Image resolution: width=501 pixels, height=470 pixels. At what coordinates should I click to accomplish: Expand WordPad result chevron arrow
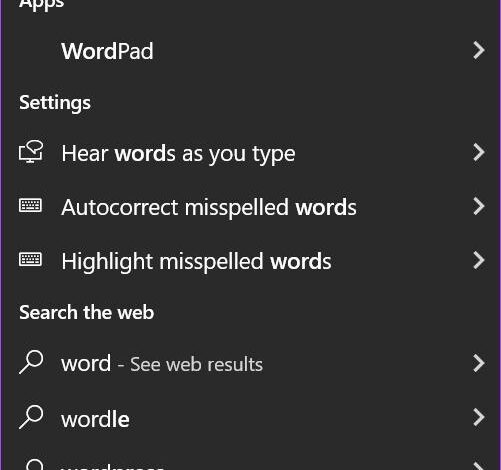pyautogui.click(x=479, y=51)
